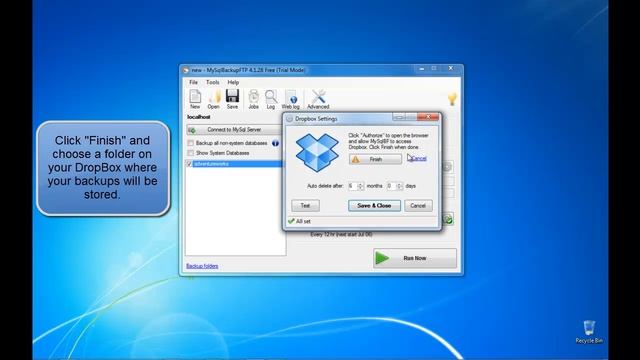
Task: Click the Cancel button beside Save & Close
Action: point(418,206)
